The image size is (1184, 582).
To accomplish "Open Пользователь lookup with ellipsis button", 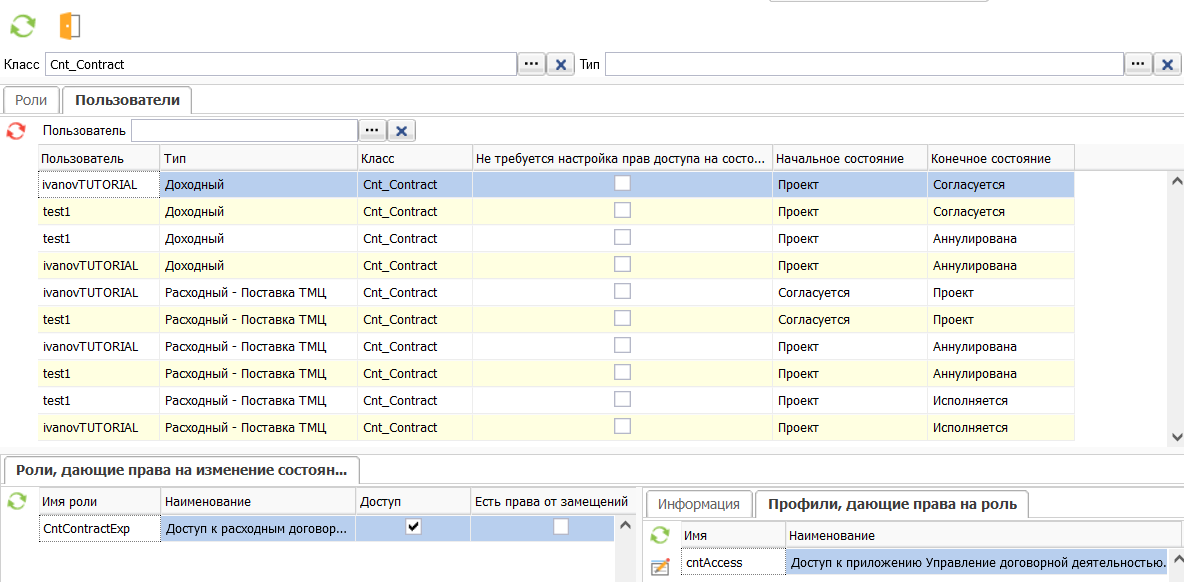I will (372, 131).
